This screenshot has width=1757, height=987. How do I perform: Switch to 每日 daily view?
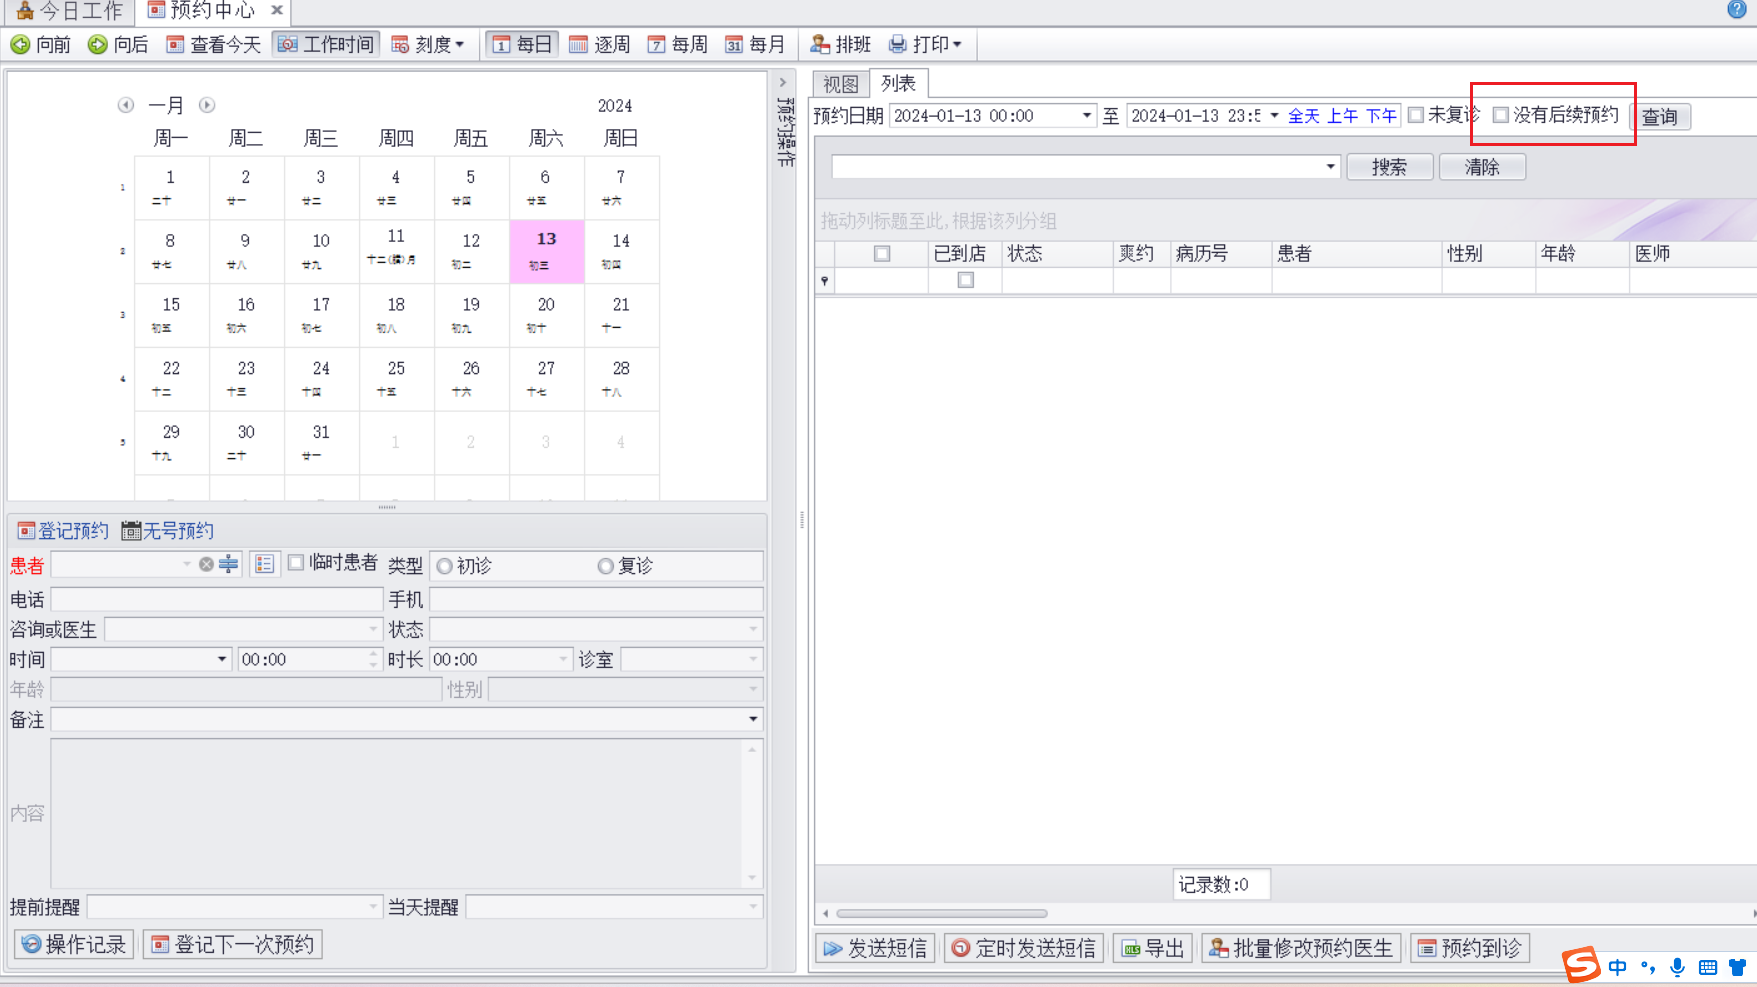click(522, 45)
